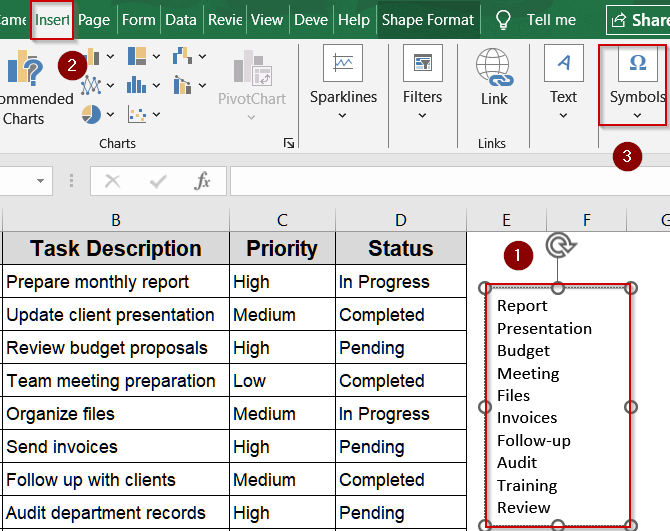670x531 pixels.
Task: Expand the Symbols menu chevron
Action: [x=637, y=115]
